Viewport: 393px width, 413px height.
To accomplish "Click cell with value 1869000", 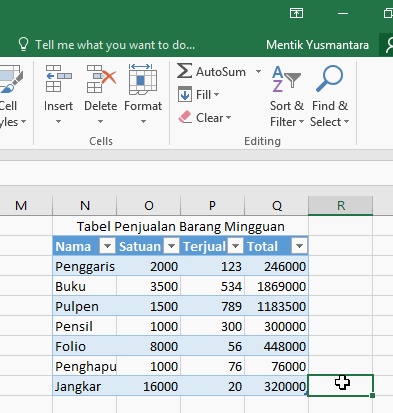I will coord(276,286).
